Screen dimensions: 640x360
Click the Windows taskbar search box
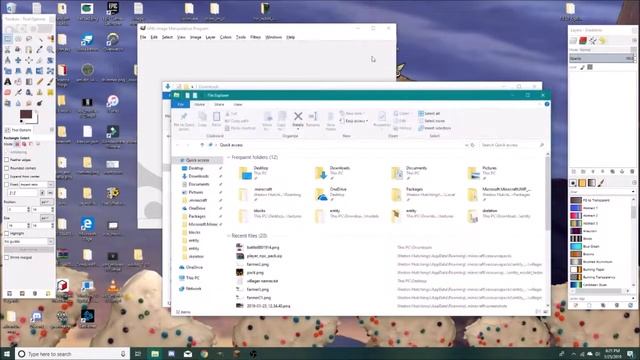pos(73,354)
